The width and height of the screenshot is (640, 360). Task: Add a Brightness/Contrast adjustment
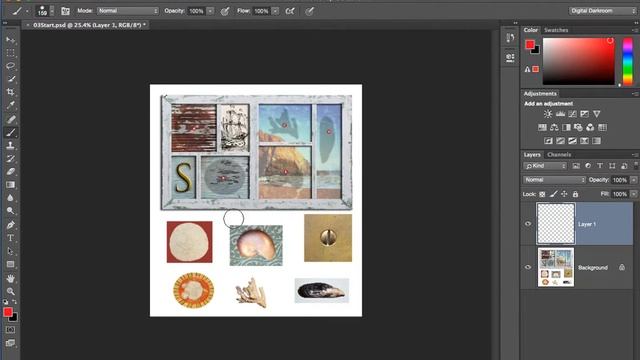point(548,114)
